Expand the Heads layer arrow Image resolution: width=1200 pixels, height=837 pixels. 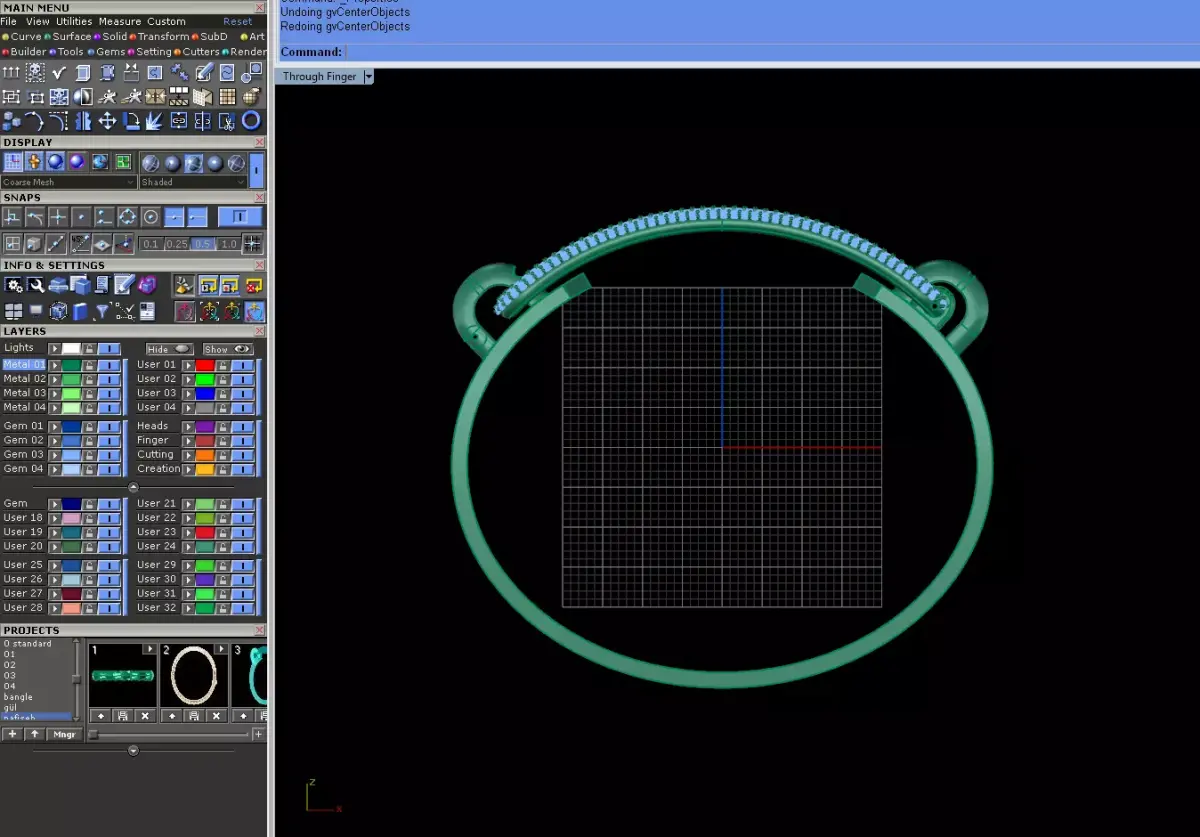(x=188, y=426)
